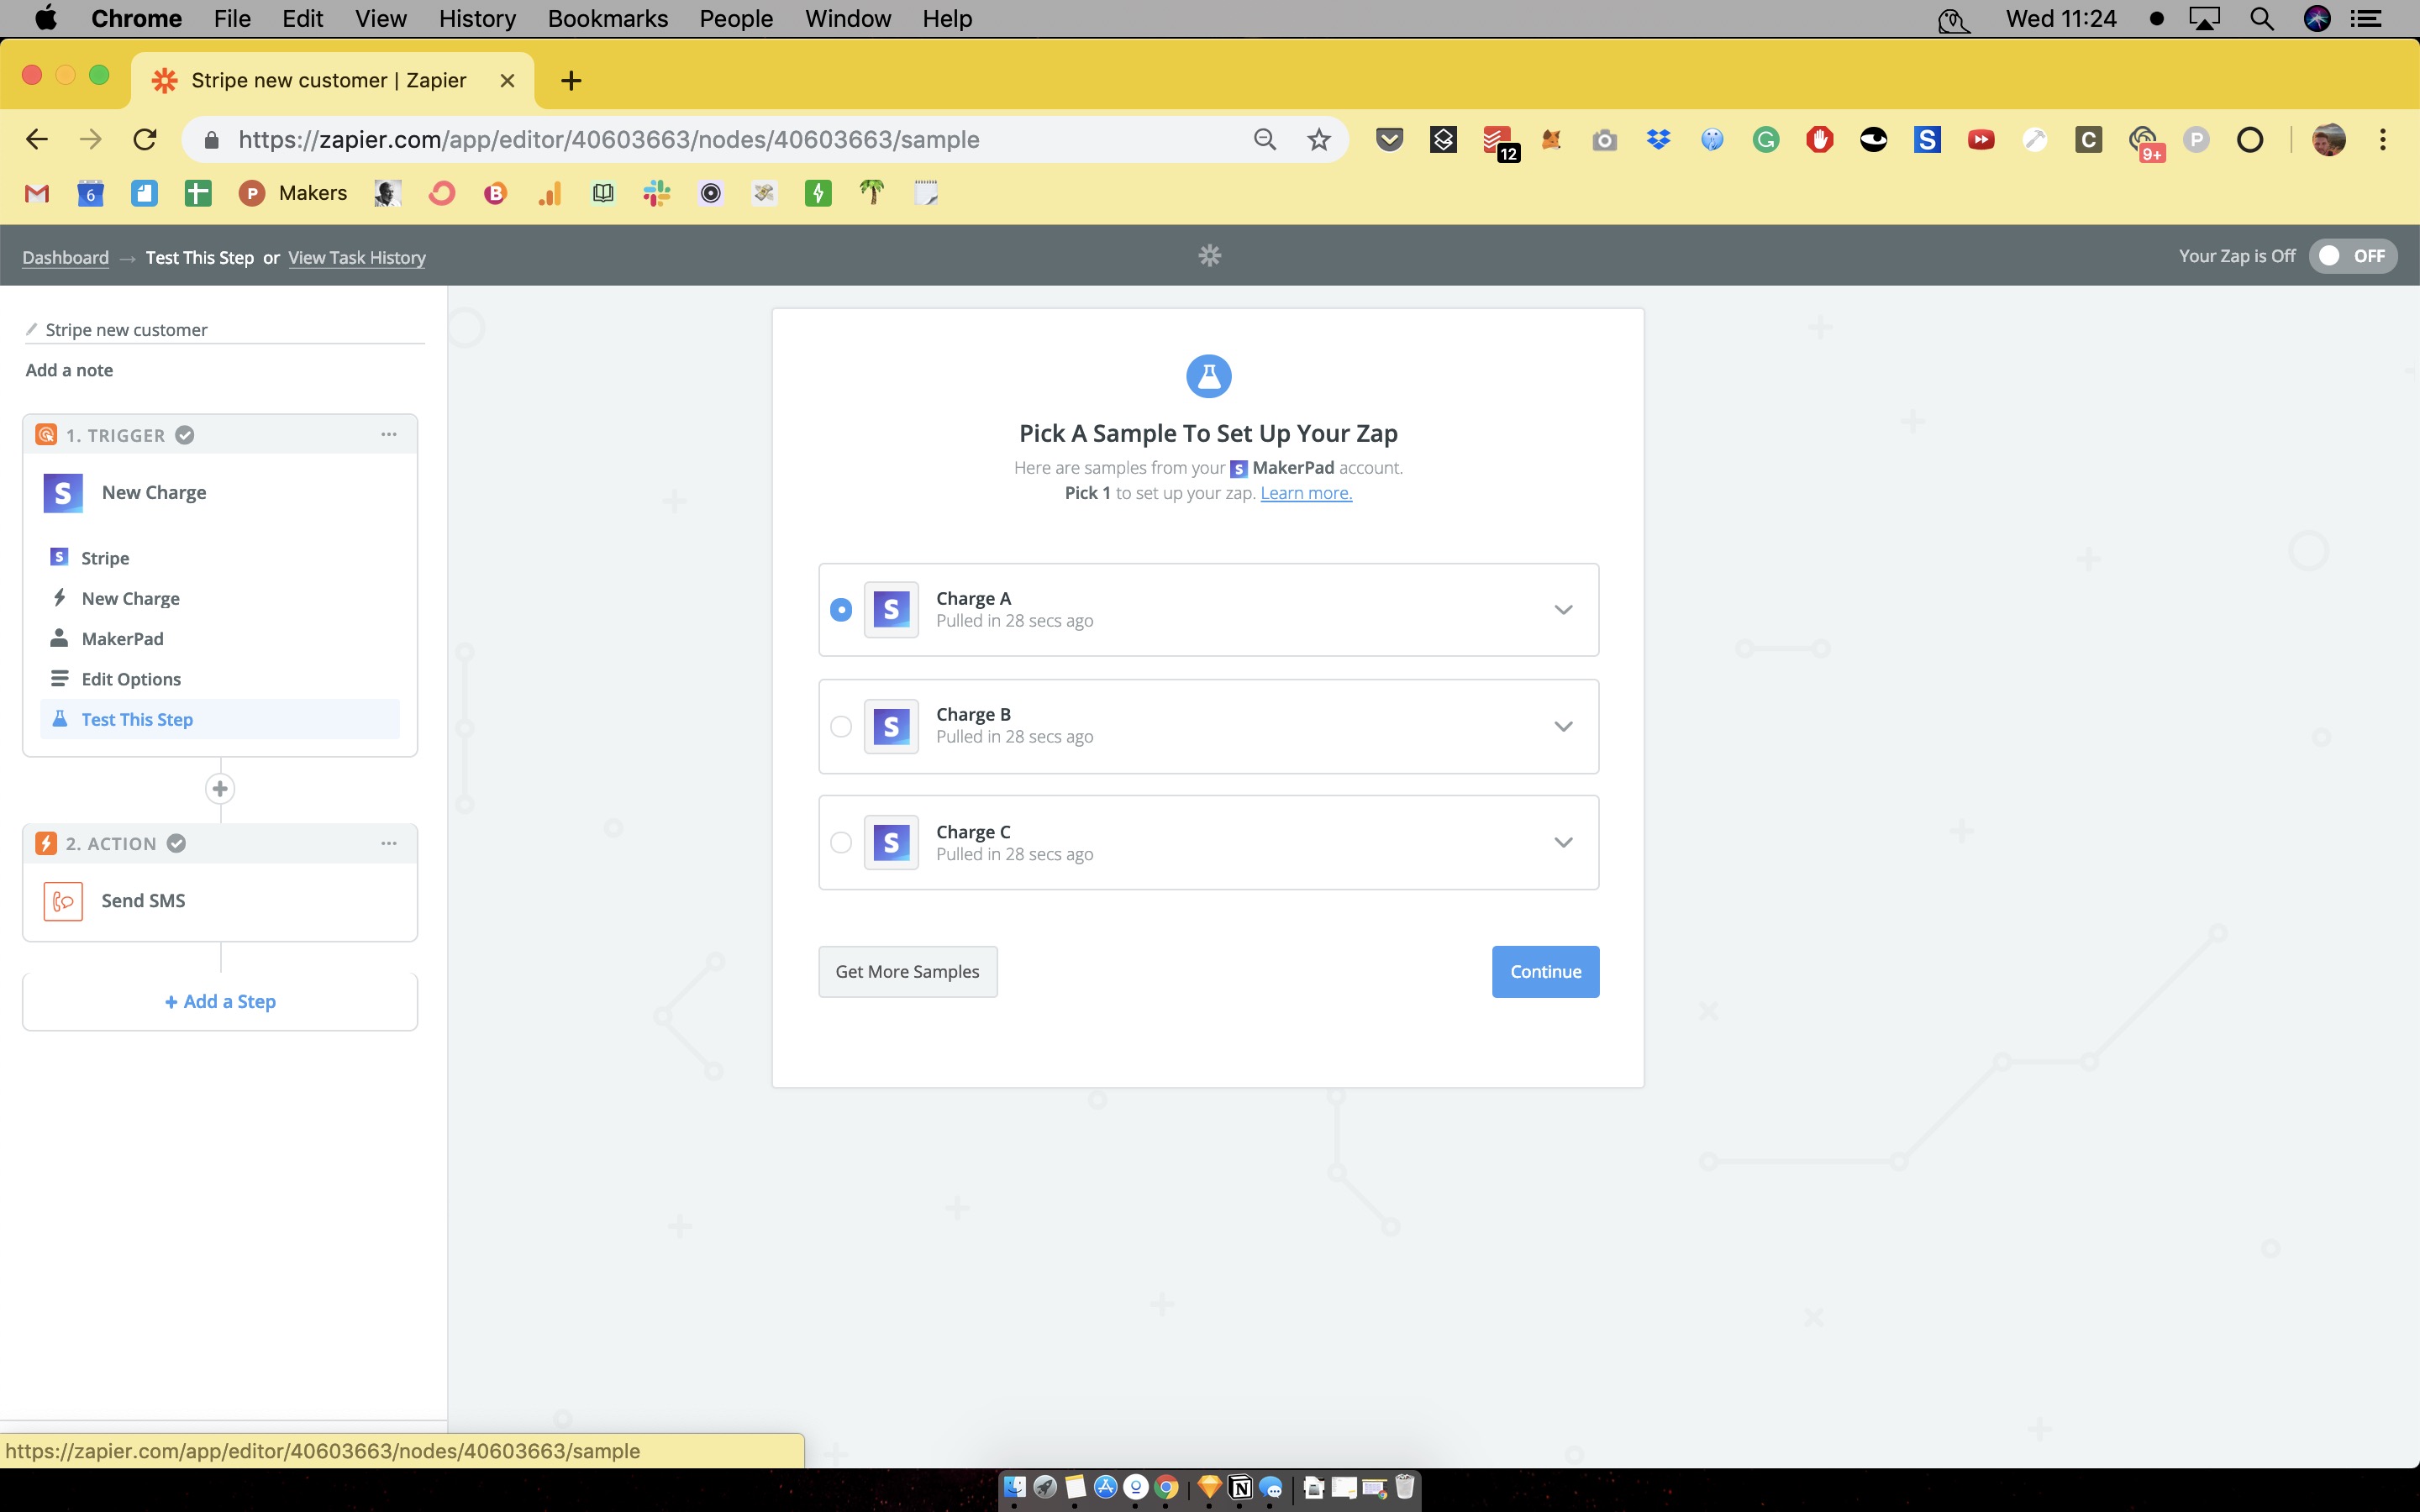Image resolution: width=2420 pixels, height=1512 pixels.
Task: Click Get More Samples button
Action: tap(907, 971)
